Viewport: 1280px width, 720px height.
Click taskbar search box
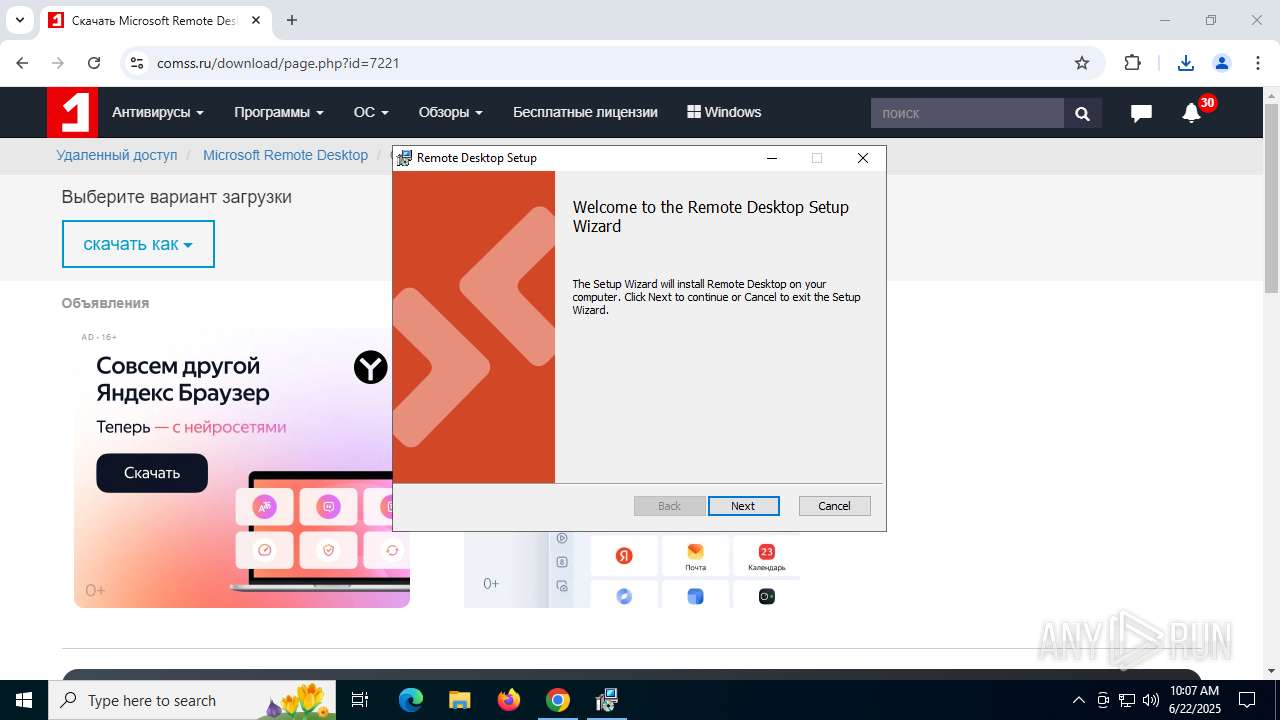[192, 700]
